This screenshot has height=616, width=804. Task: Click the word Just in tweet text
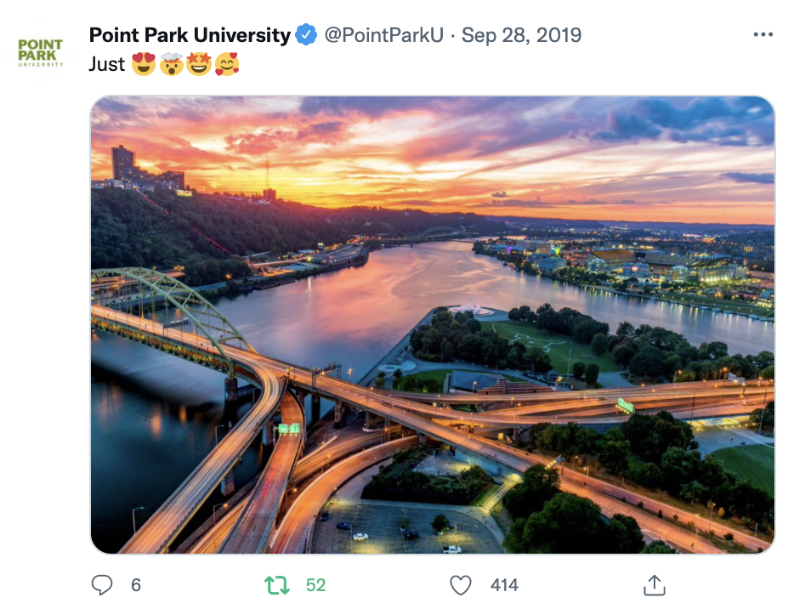click(107, 64)
